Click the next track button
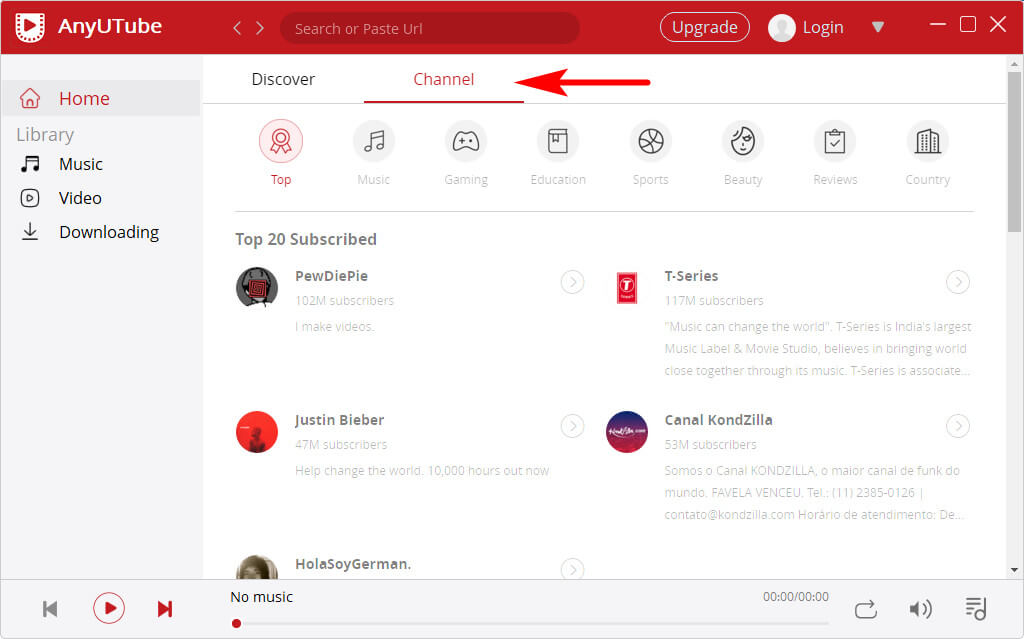The height and width of the screenshot is (639, 1024). pyautogui.click(x=165, y=609)
